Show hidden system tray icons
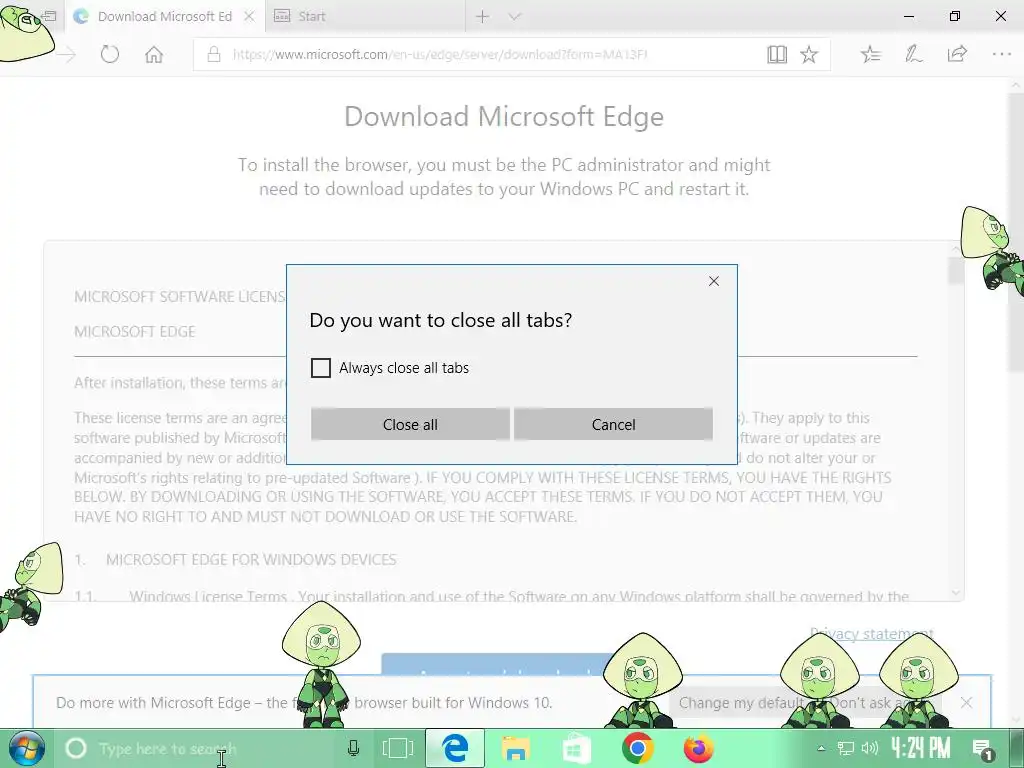This screenshot has width=1024, height=768. (x=822, y=748)
